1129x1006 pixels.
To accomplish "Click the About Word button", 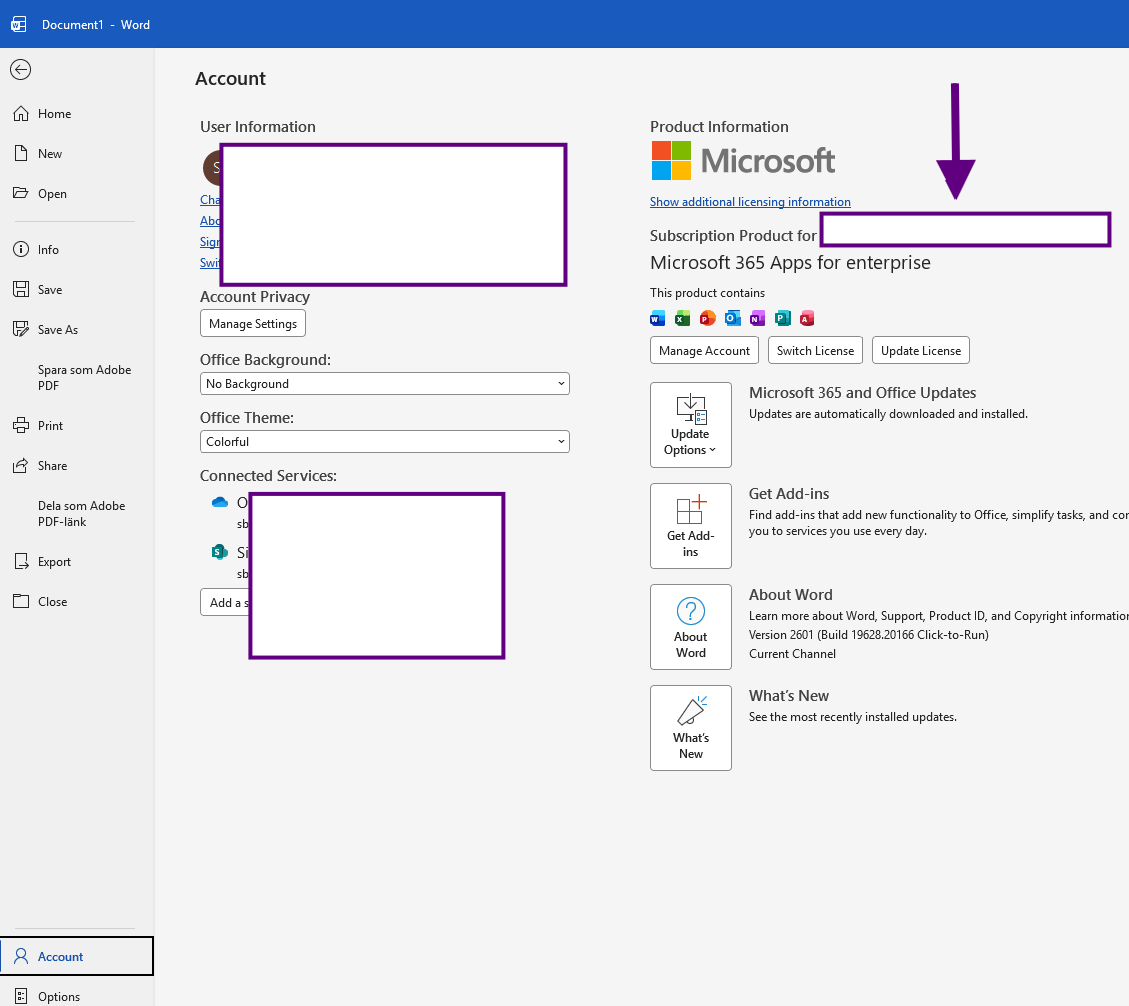I will tap(691, 626).
